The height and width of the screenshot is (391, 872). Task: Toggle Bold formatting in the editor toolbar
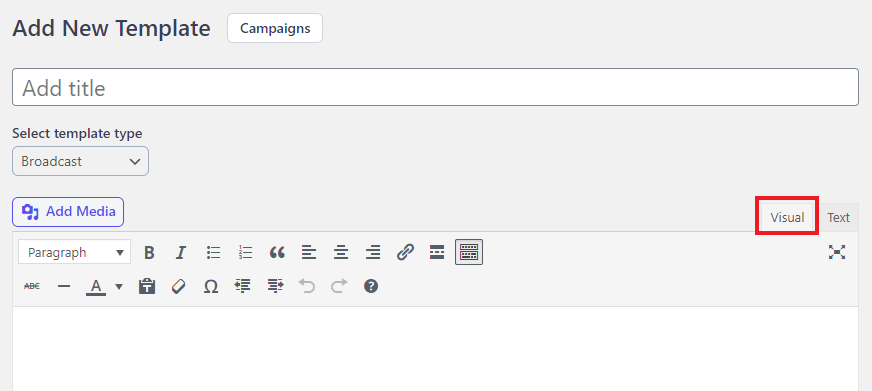[x=149, y=253]
